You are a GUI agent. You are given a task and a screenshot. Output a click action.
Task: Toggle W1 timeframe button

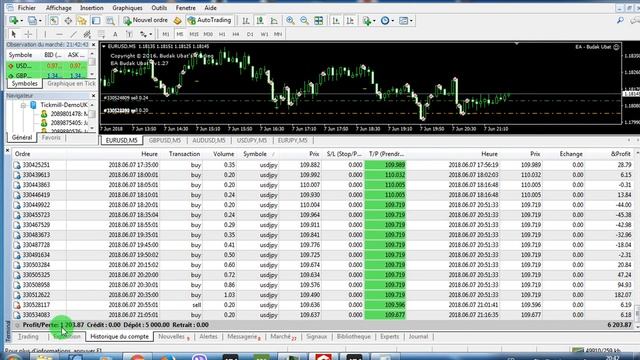tap(264, 34)
